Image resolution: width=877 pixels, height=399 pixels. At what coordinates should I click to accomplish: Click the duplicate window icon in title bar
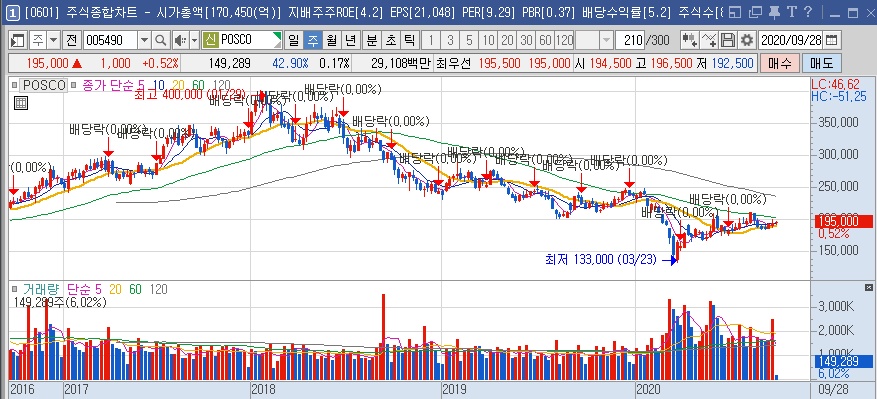pyautogui.click(x=755, y=12)
